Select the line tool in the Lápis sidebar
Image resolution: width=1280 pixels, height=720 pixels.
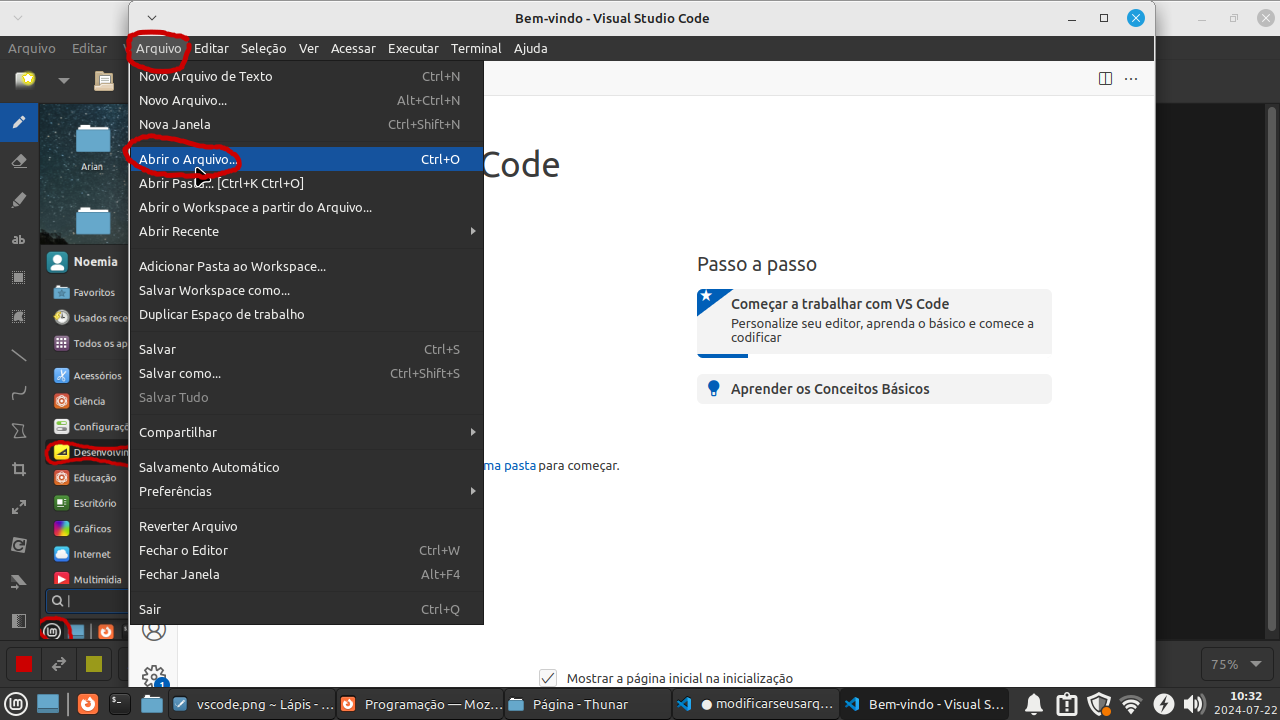point(18,354)
